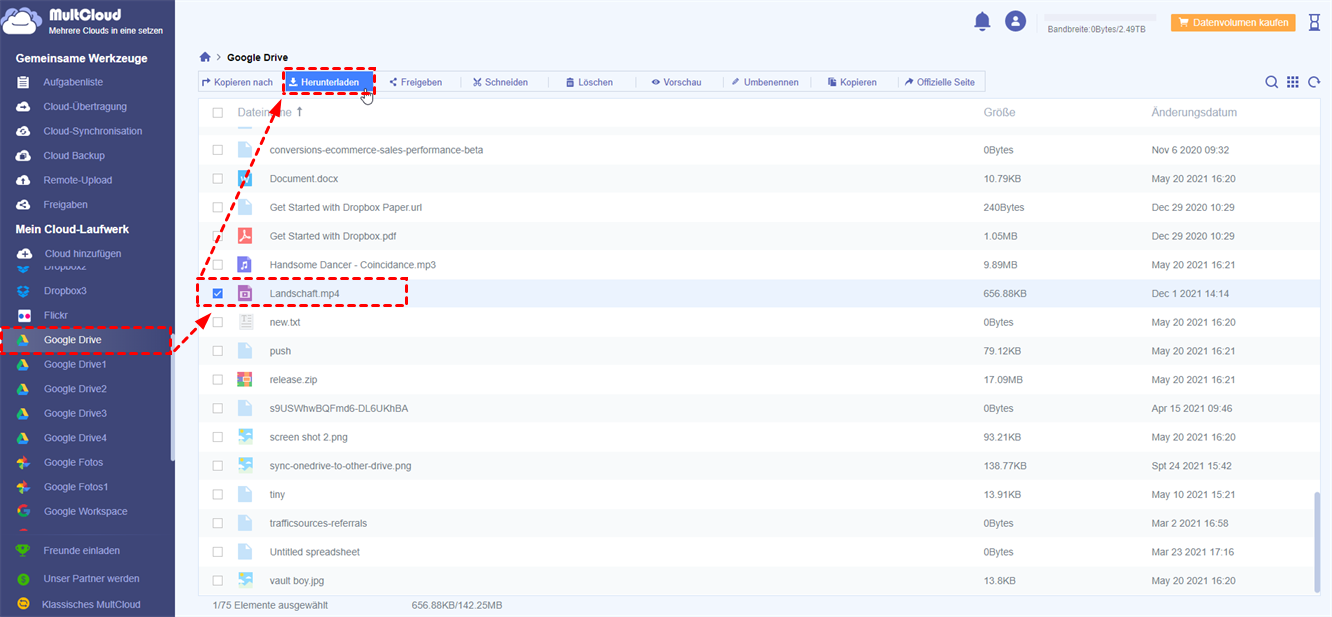Open Remote-Upload in the sidebar
This screenshot has width=1332, height=617.
tap(78, 180)
